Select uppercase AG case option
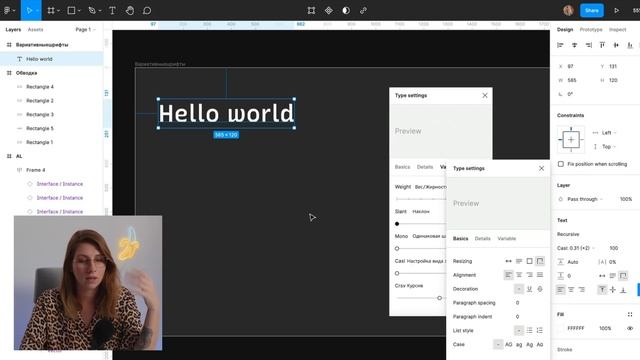The height and width of the screenshot is (360, 640). (509, 344)
